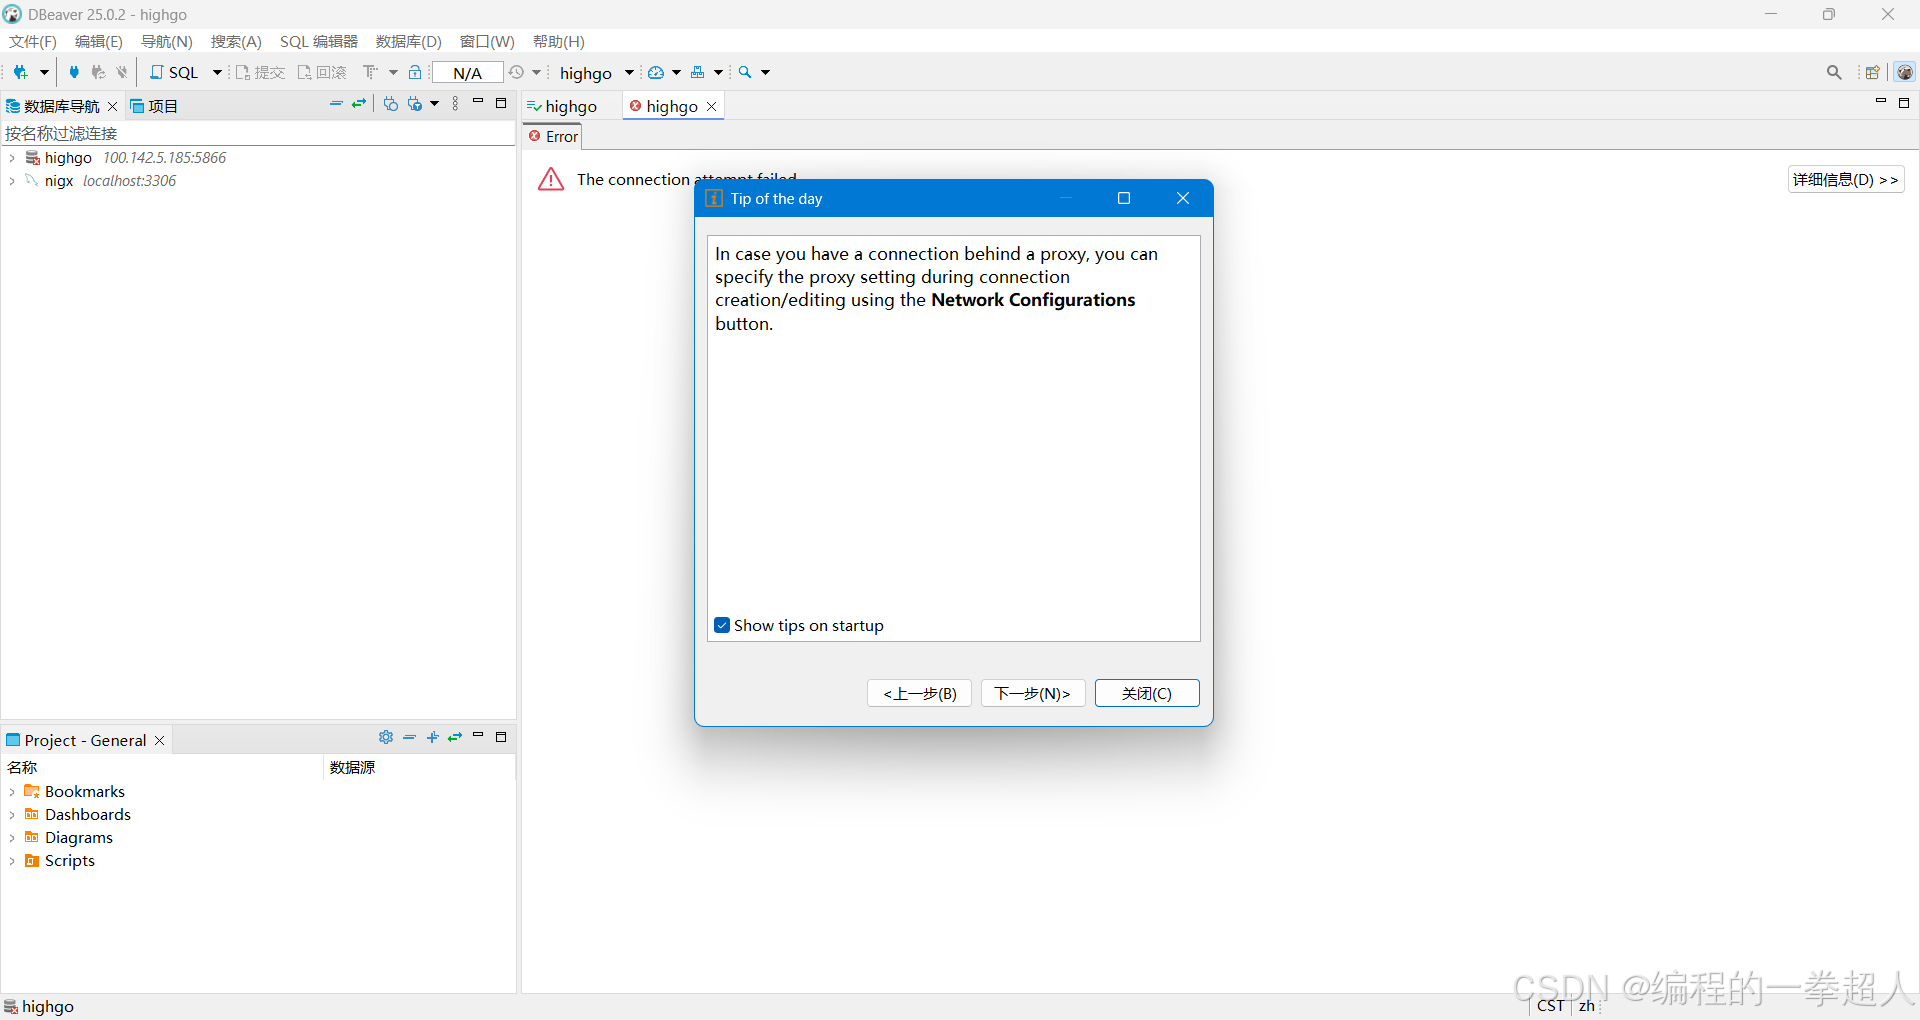Click the transaction mode icon
This screenshot has width=1920, height=1020.
pos(370,72)
